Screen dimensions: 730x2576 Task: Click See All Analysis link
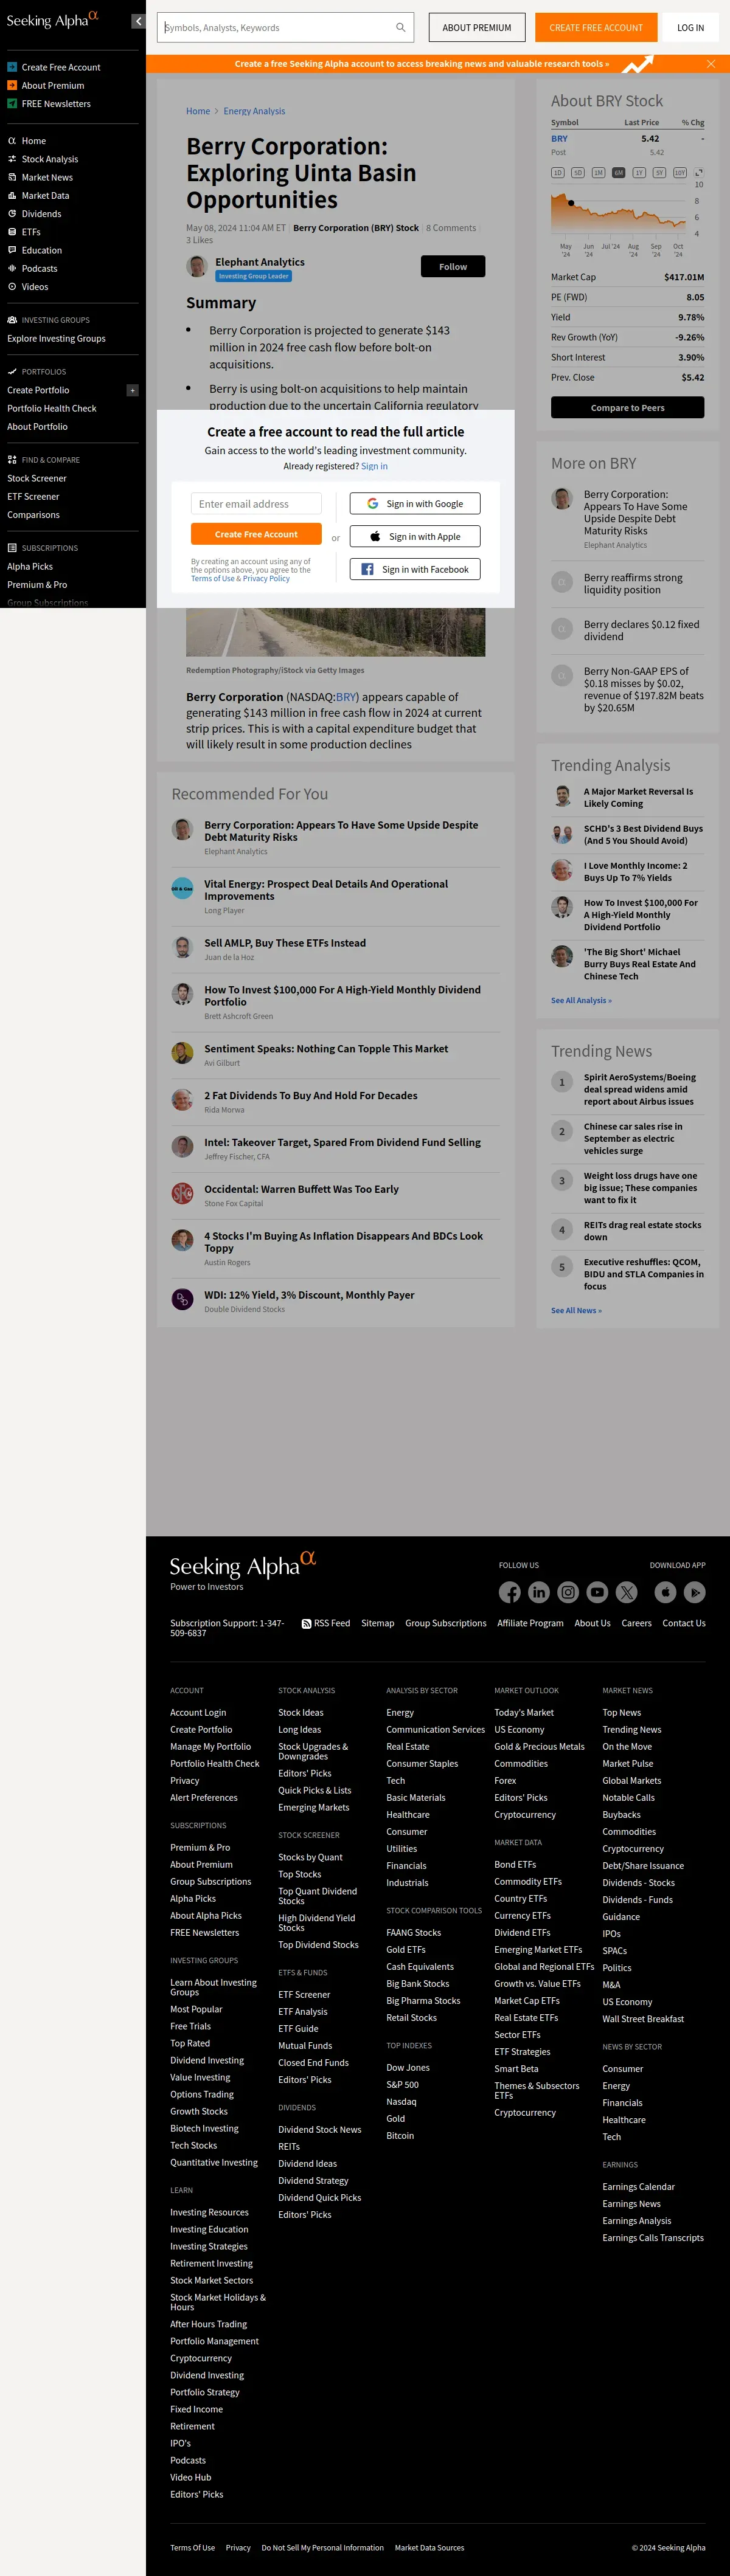581,1000
